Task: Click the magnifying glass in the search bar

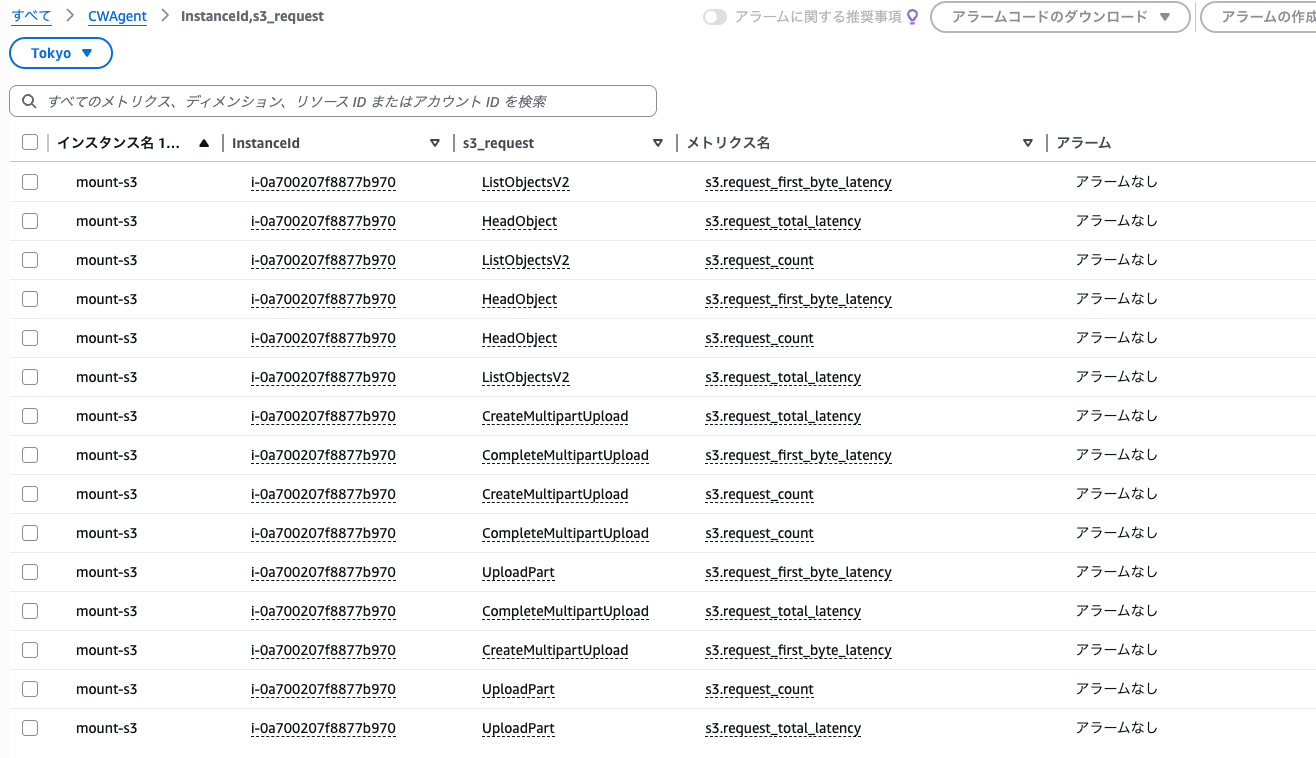Action: pos(29,100)
